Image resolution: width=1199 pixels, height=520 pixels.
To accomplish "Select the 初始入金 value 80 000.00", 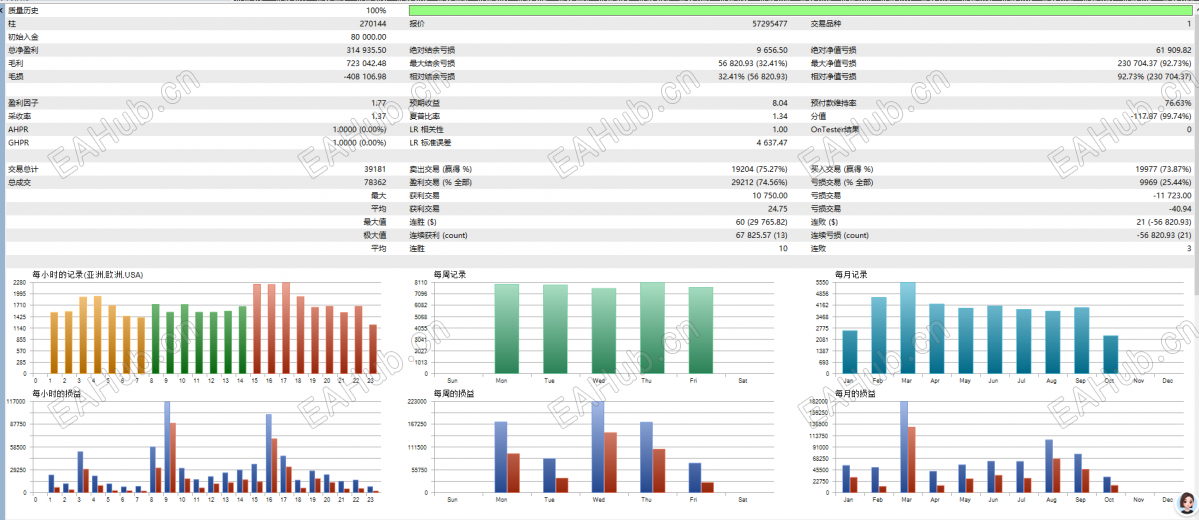I will point(369,37).
